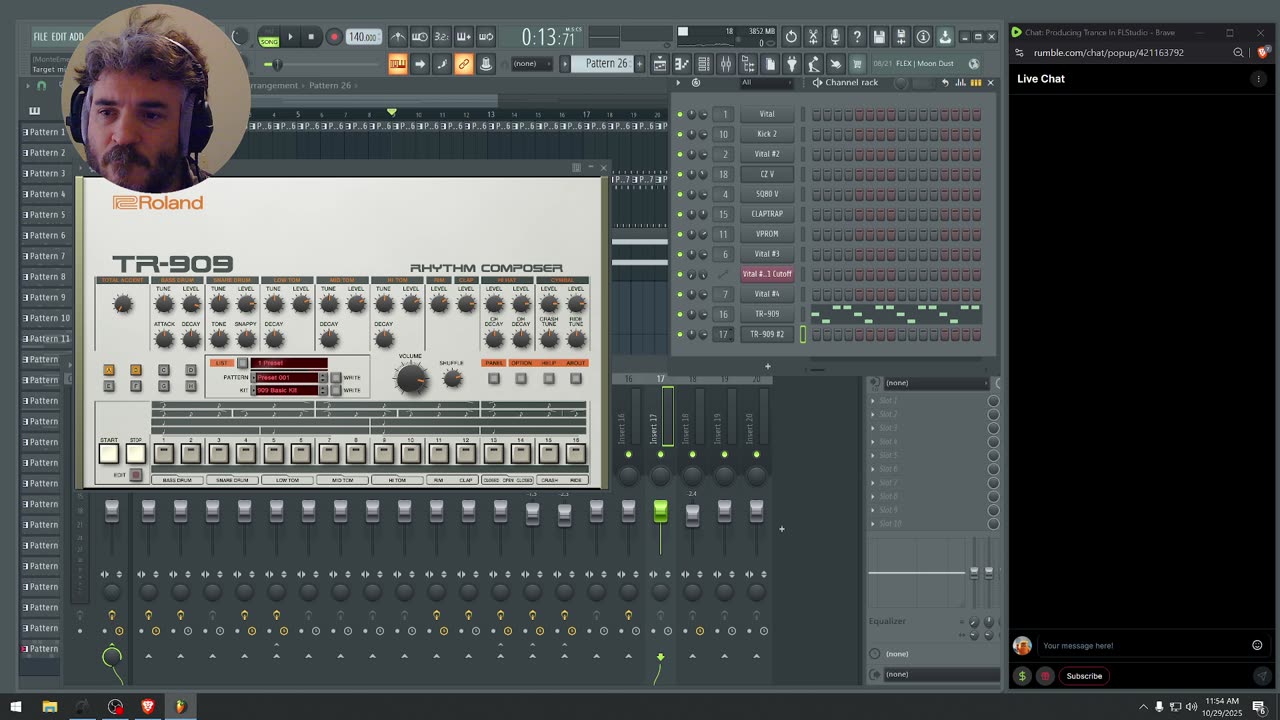Screen dimensions: 1280x720
Task: Toggle TR-909 step button 16
Action: click(575, 453)
